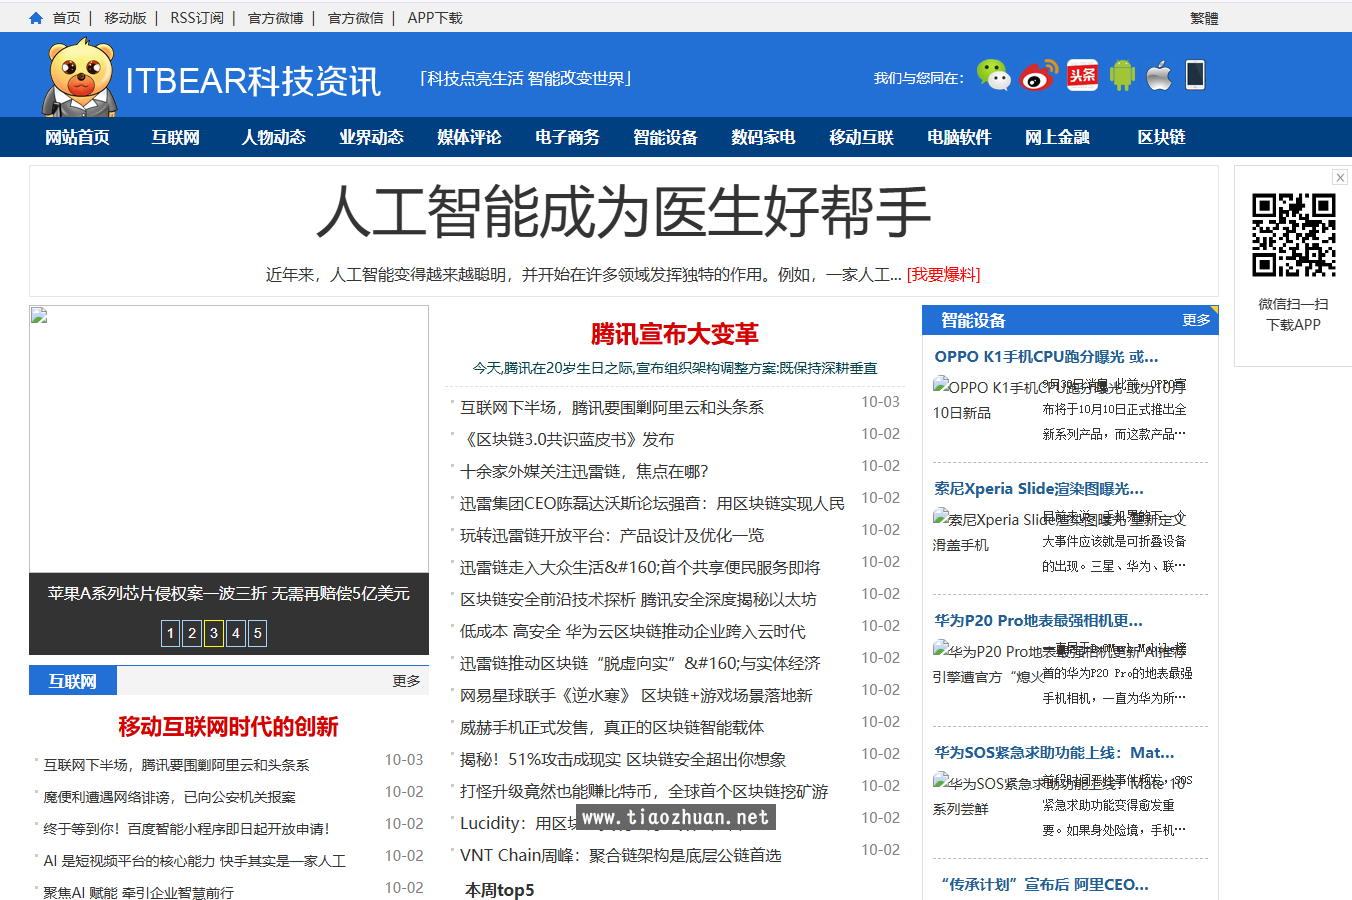Select carousel slide 2 indicator

pyautogui.click(x=192, y=633)
